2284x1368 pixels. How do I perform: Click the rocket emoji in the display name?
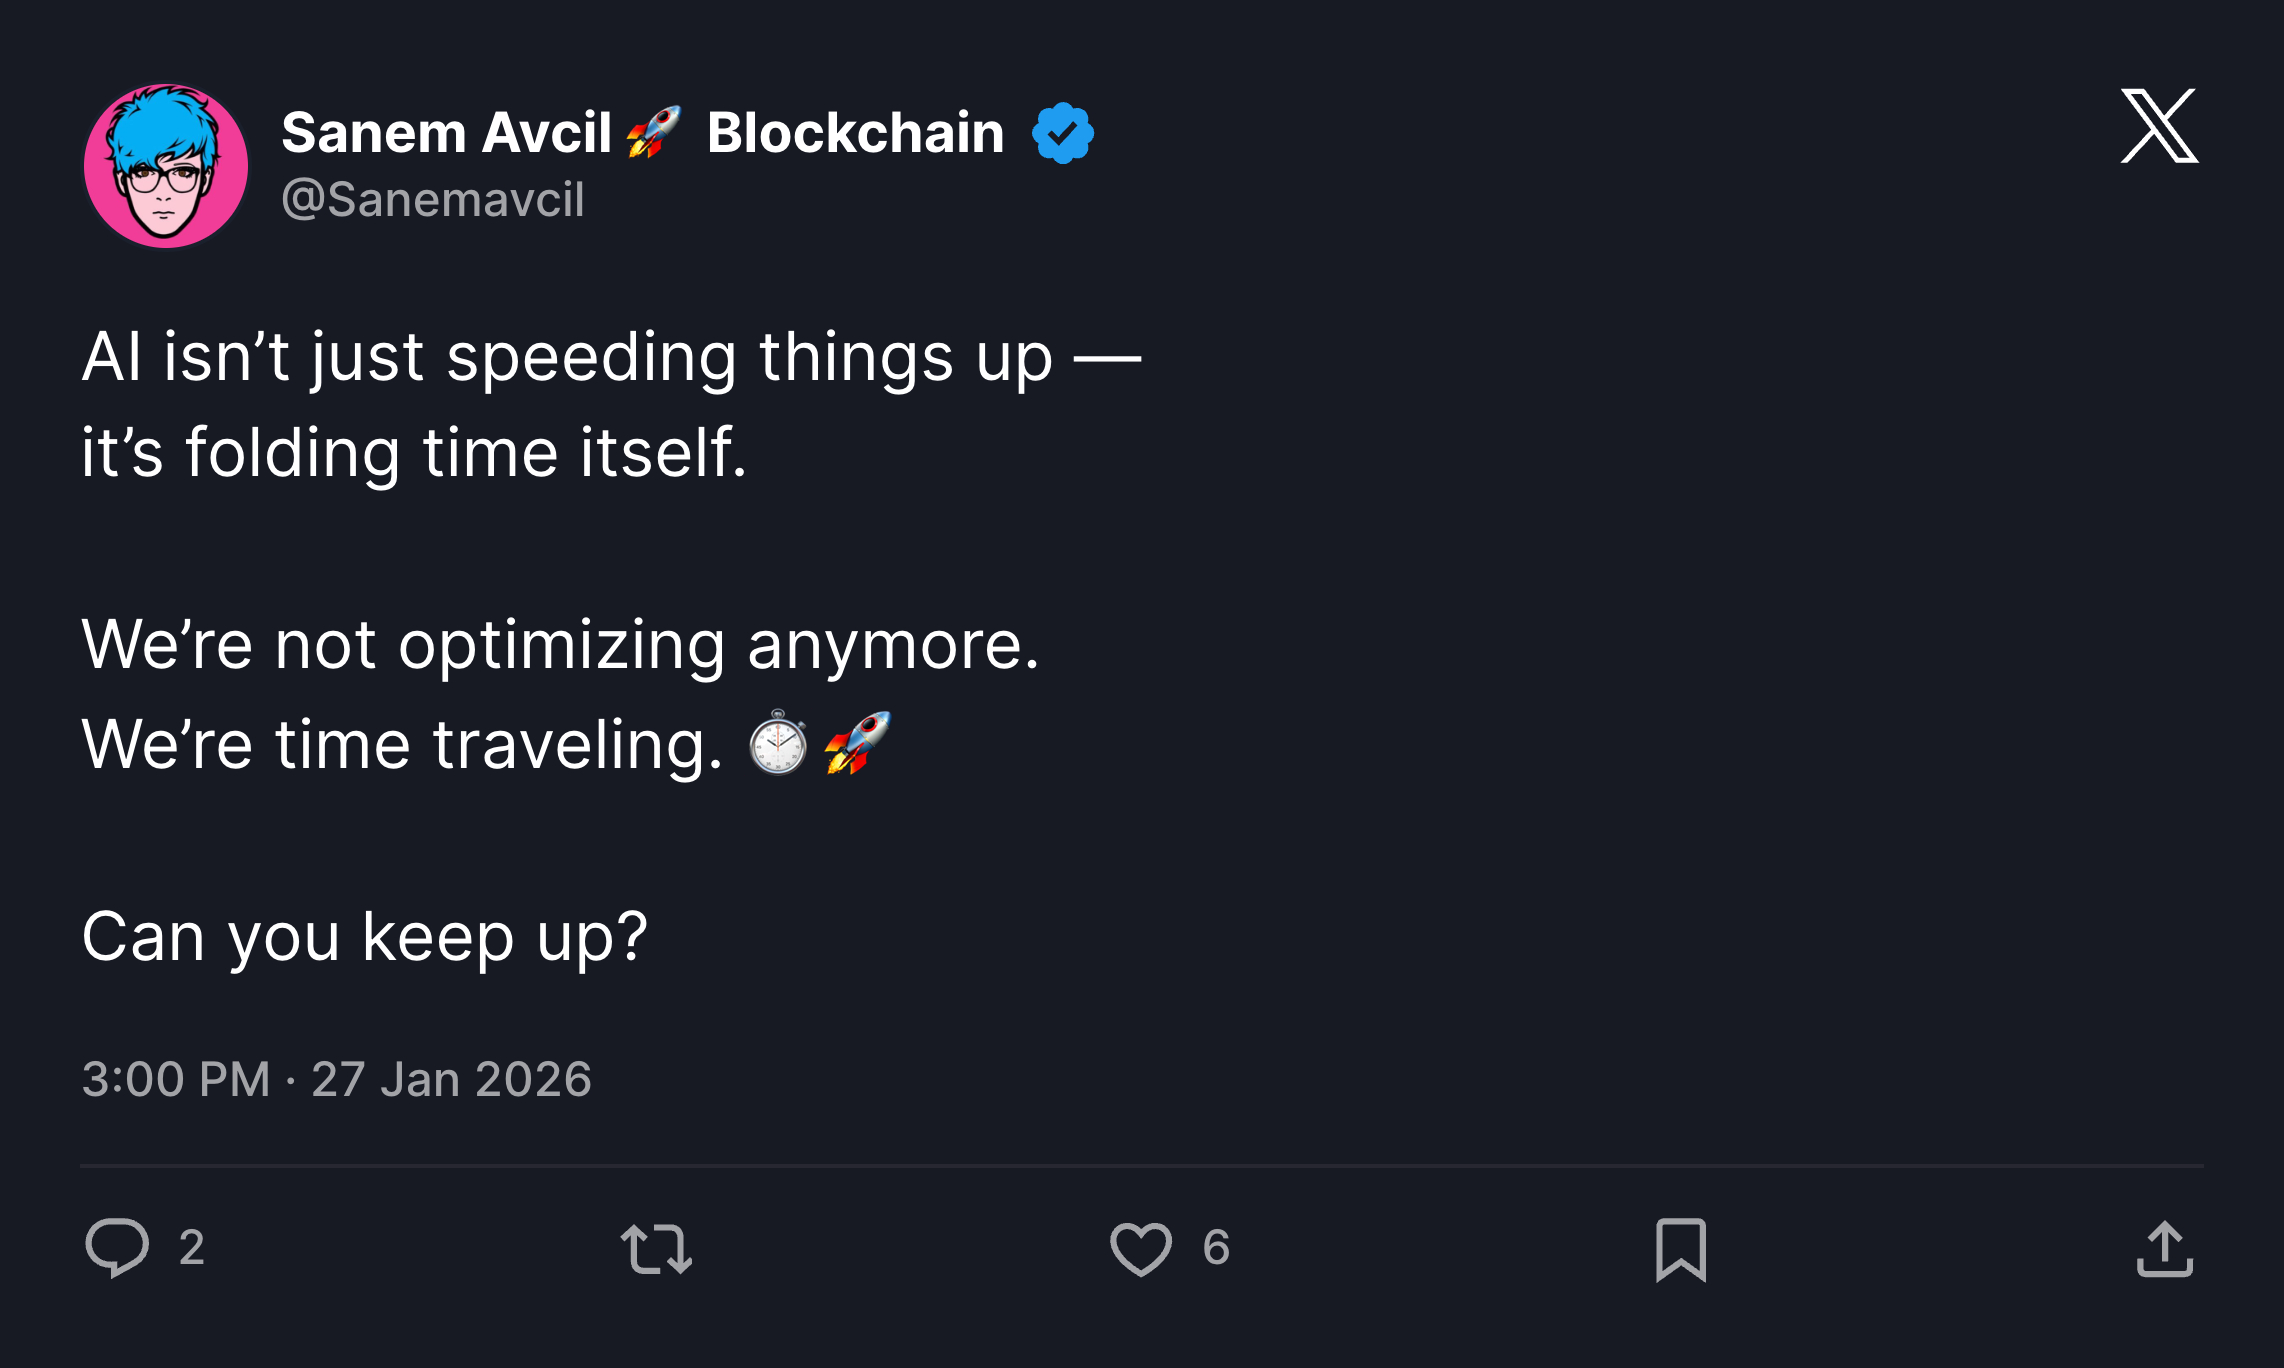coord(651,132)
